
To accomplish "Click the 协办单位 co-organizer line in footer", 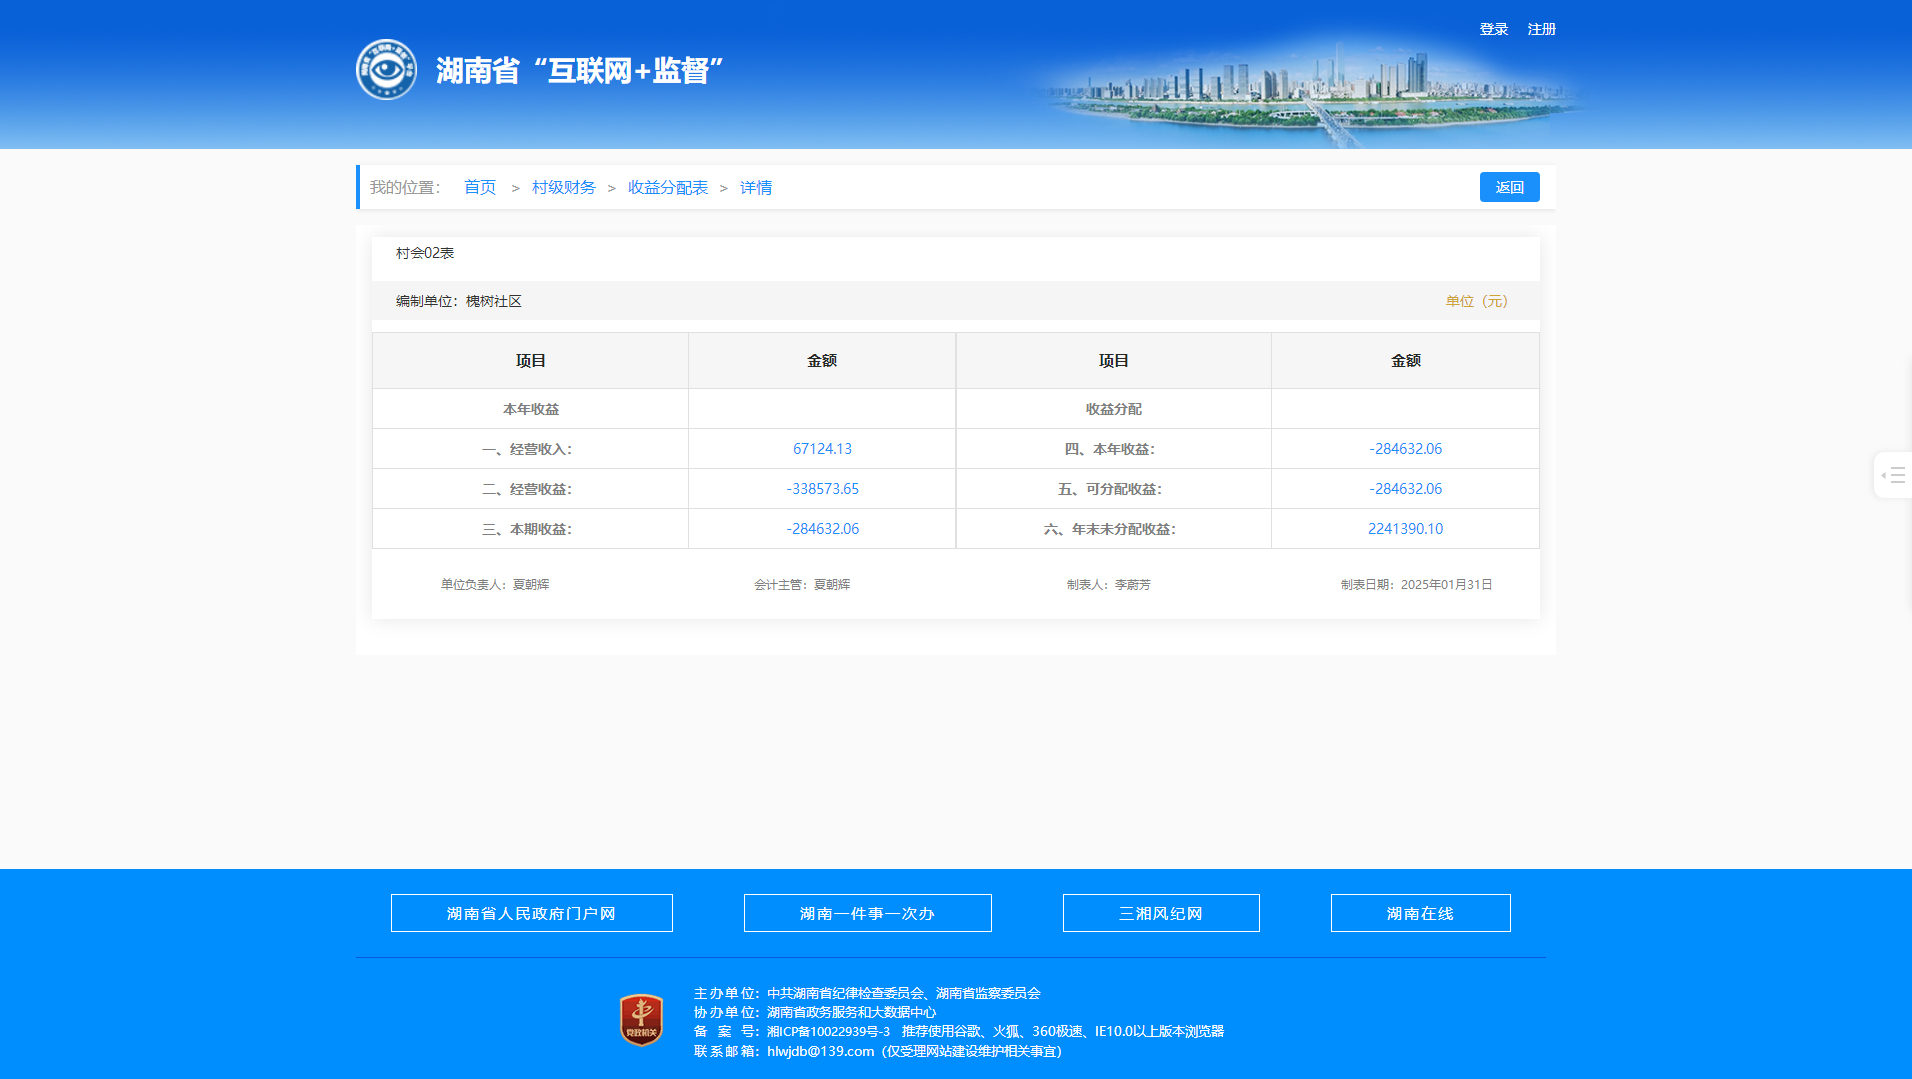I will pos(815,1012).
